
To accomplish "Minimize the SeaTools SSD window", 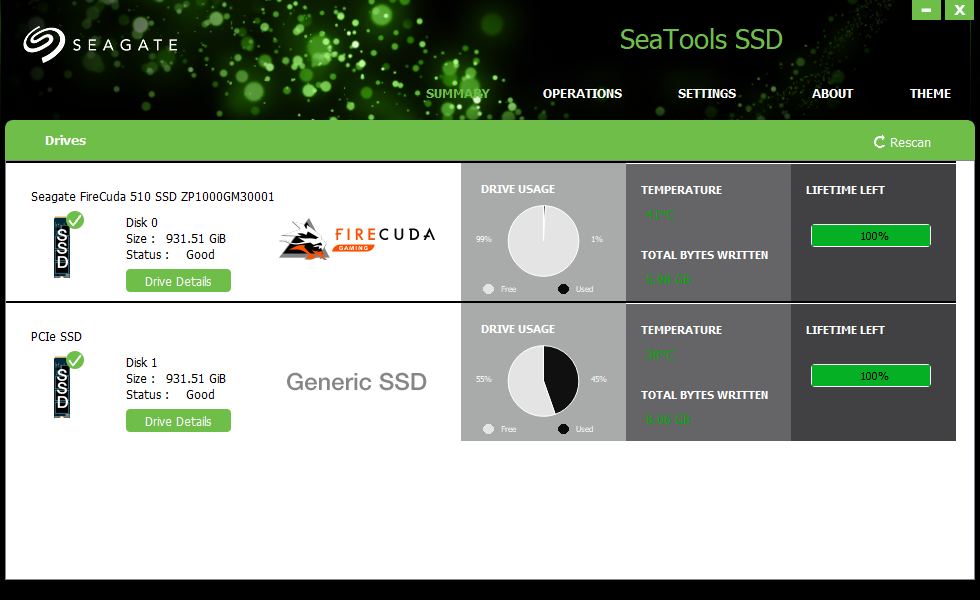I will [x=926, y=10].
